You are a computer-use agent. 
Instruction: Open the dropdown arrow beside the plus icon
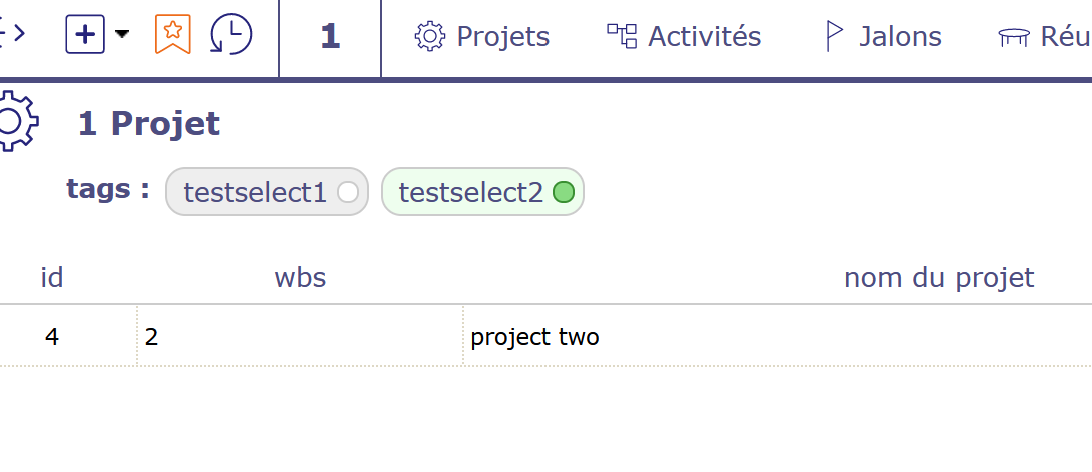point(122,34)
